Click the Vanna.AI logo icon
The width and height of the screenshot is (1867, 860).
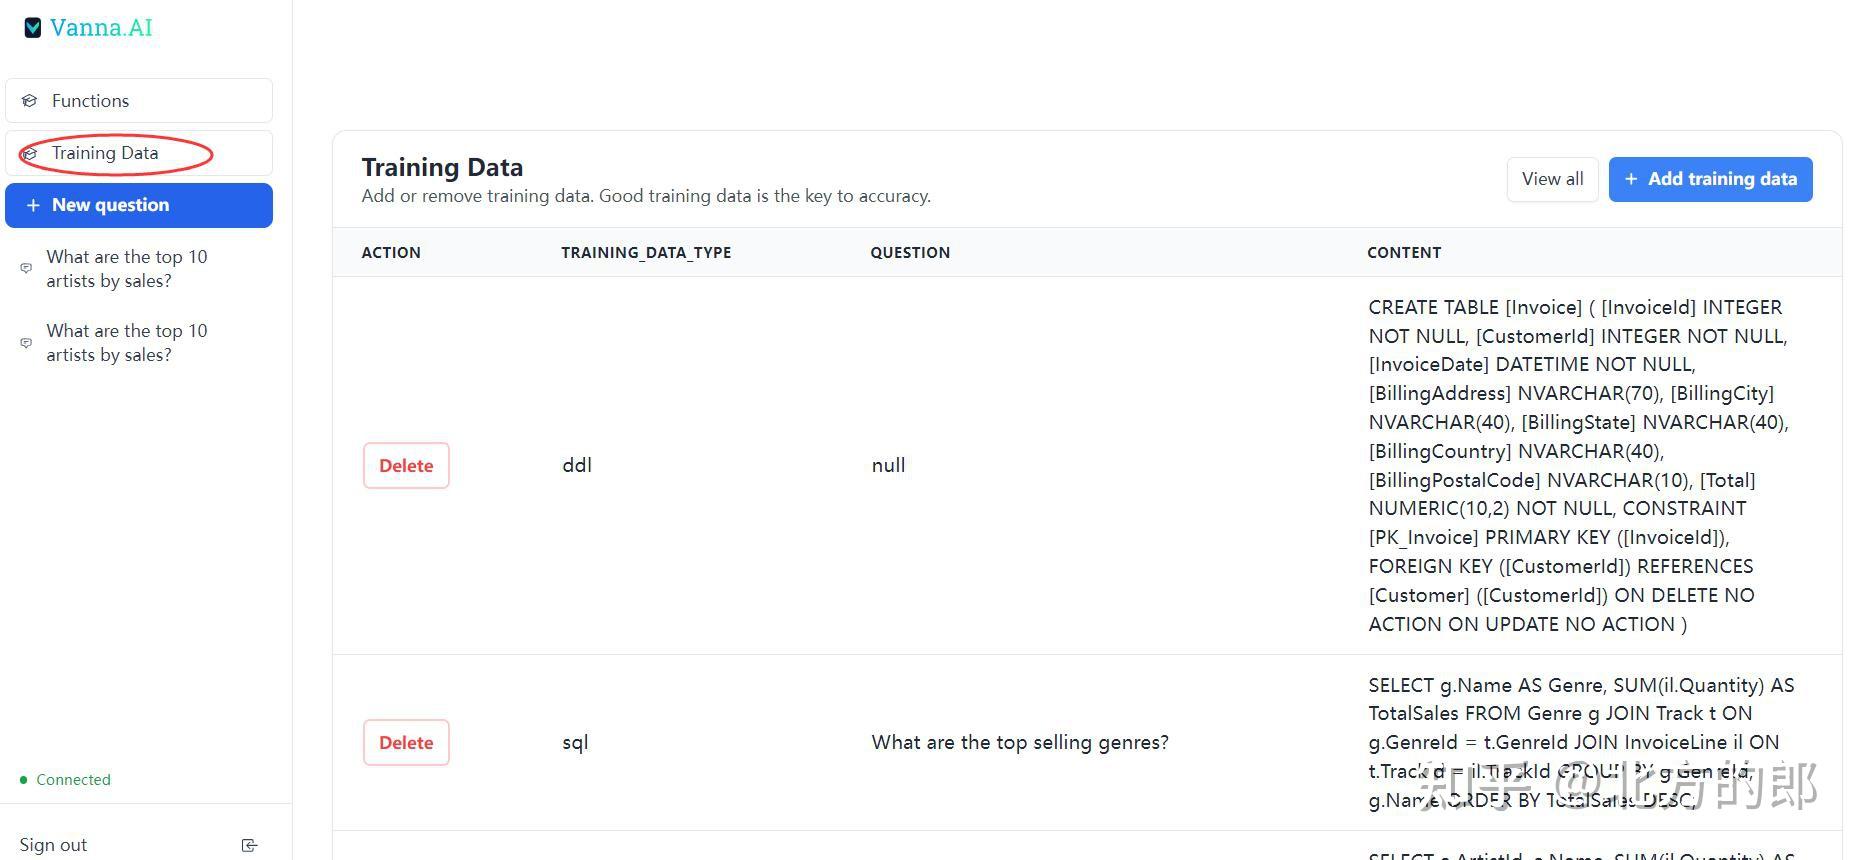33,28
